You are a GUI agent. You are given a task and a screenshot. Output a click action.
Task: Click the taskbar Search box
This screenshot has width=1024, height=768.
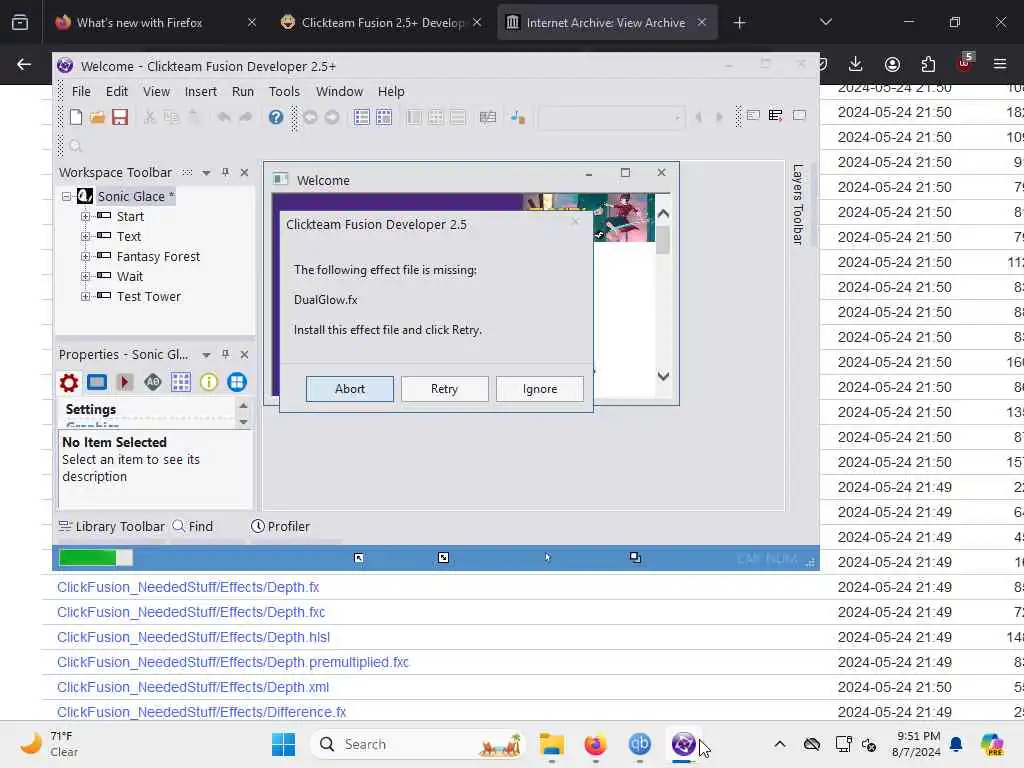click(418, 744)
